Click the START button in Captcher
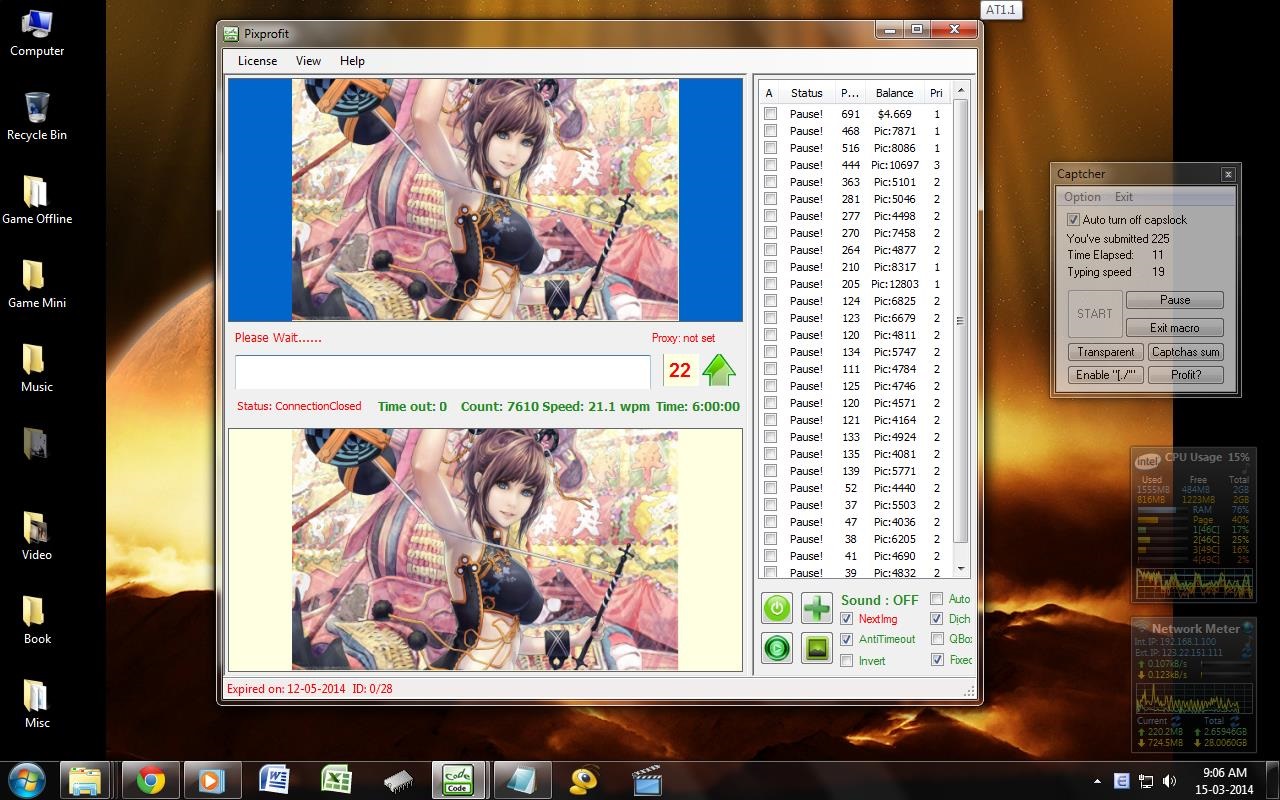This screenshot has width=1280, height=800. point(1095,314)
